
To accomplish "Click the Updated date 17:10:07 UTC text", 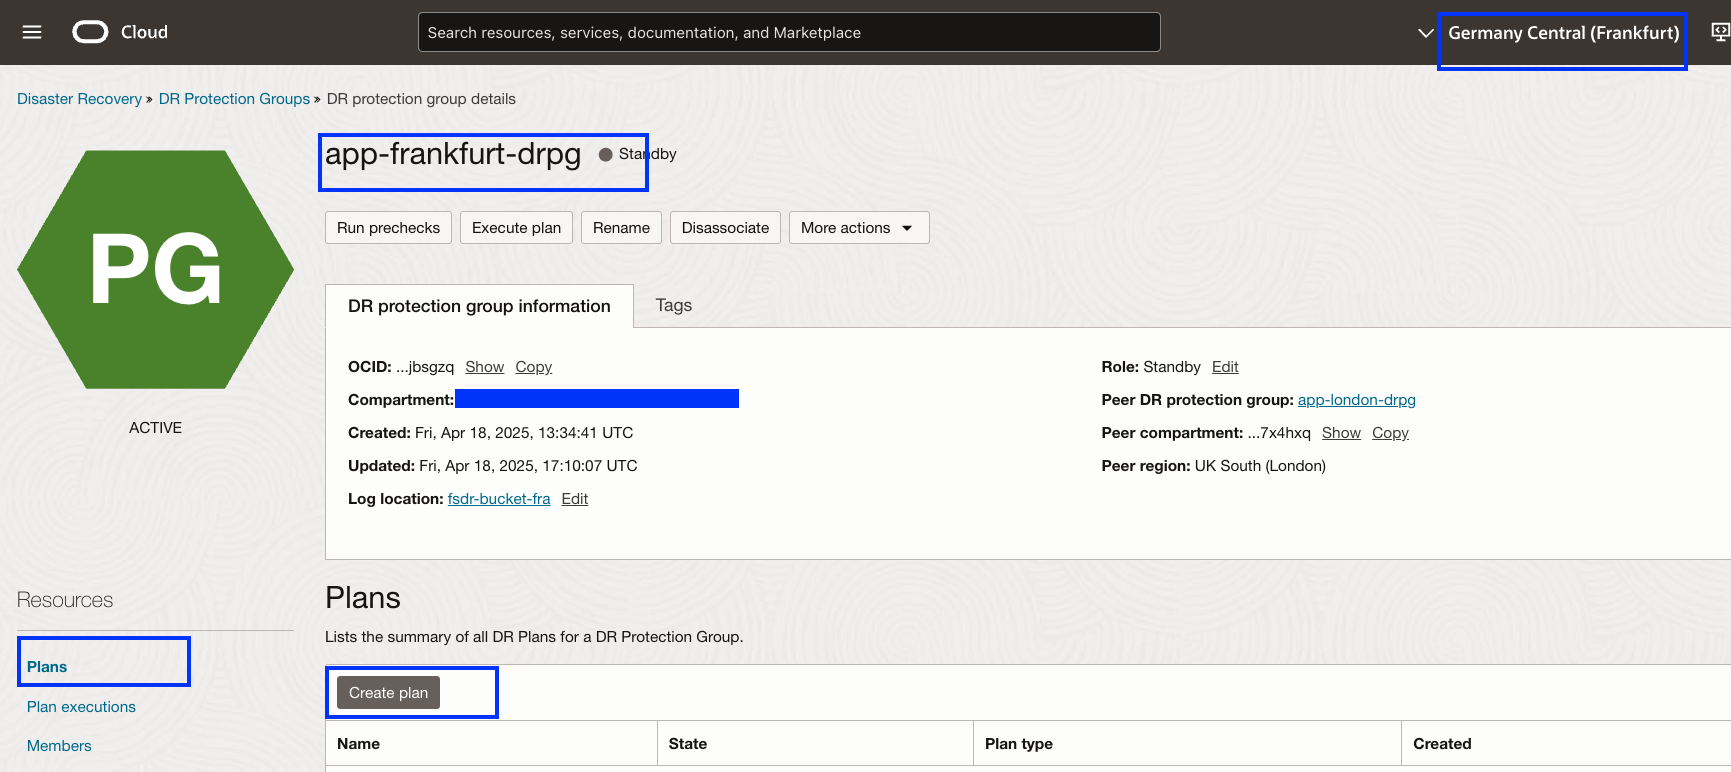I will coord(492,466).
